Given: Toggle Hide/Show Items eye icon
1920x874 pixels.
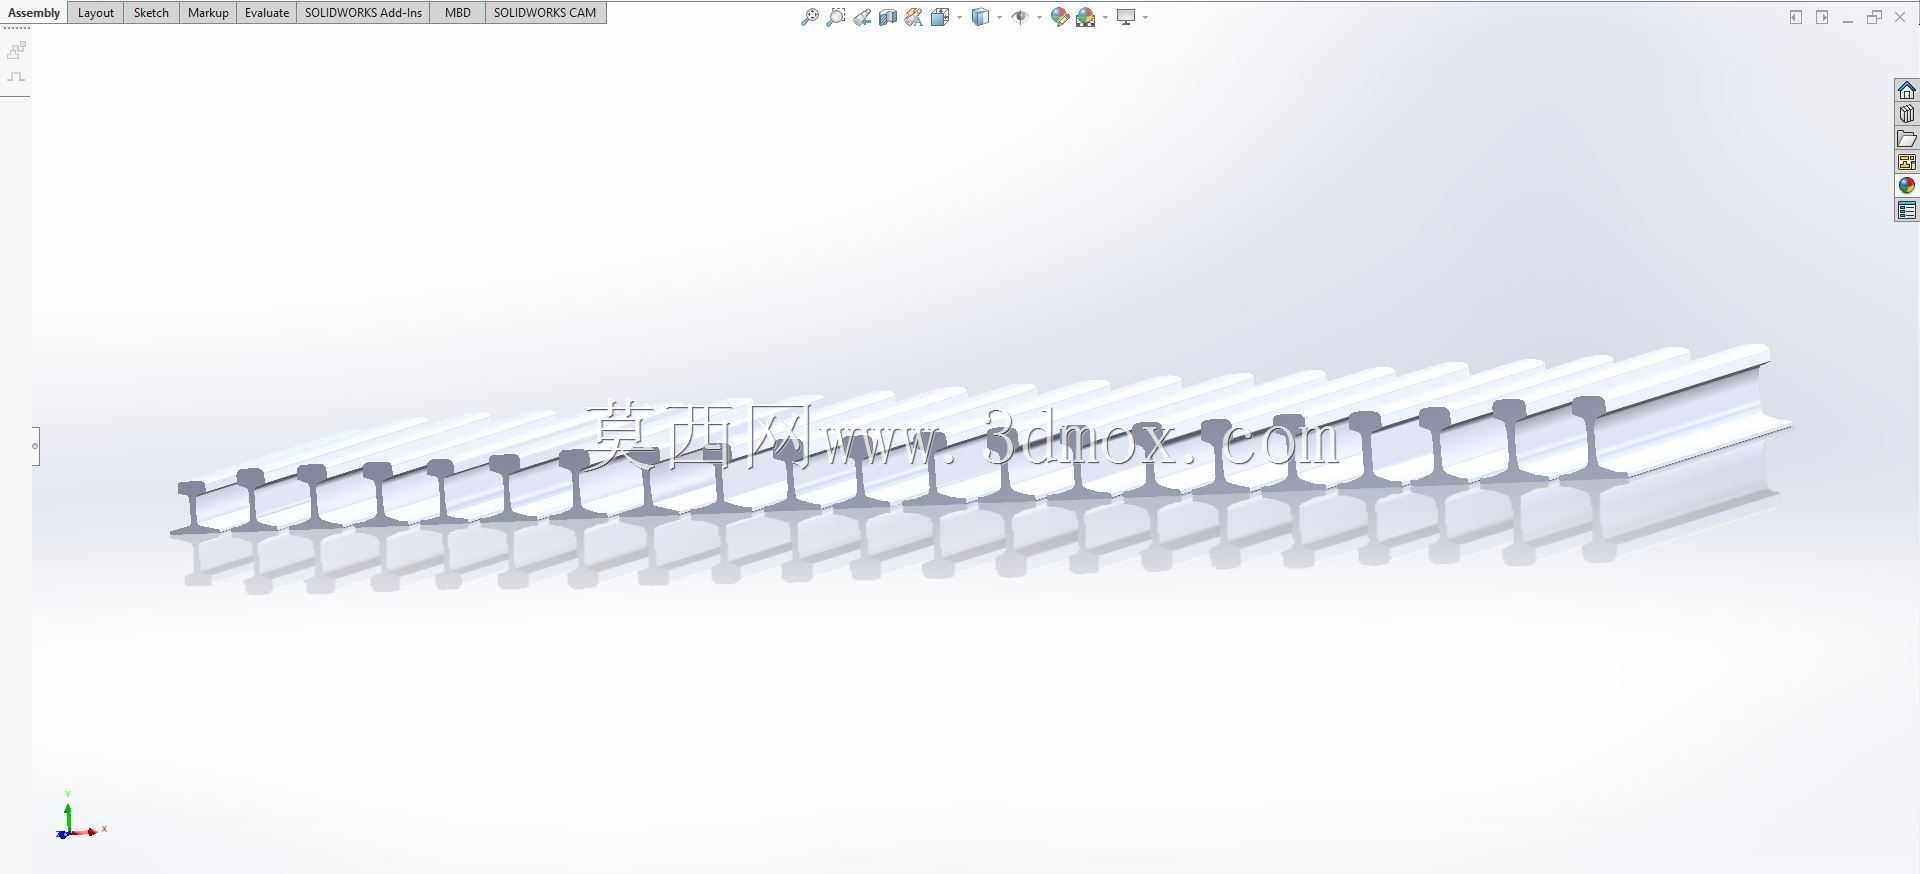Looking at the screenshot, I should click(x=1020, y=17).
